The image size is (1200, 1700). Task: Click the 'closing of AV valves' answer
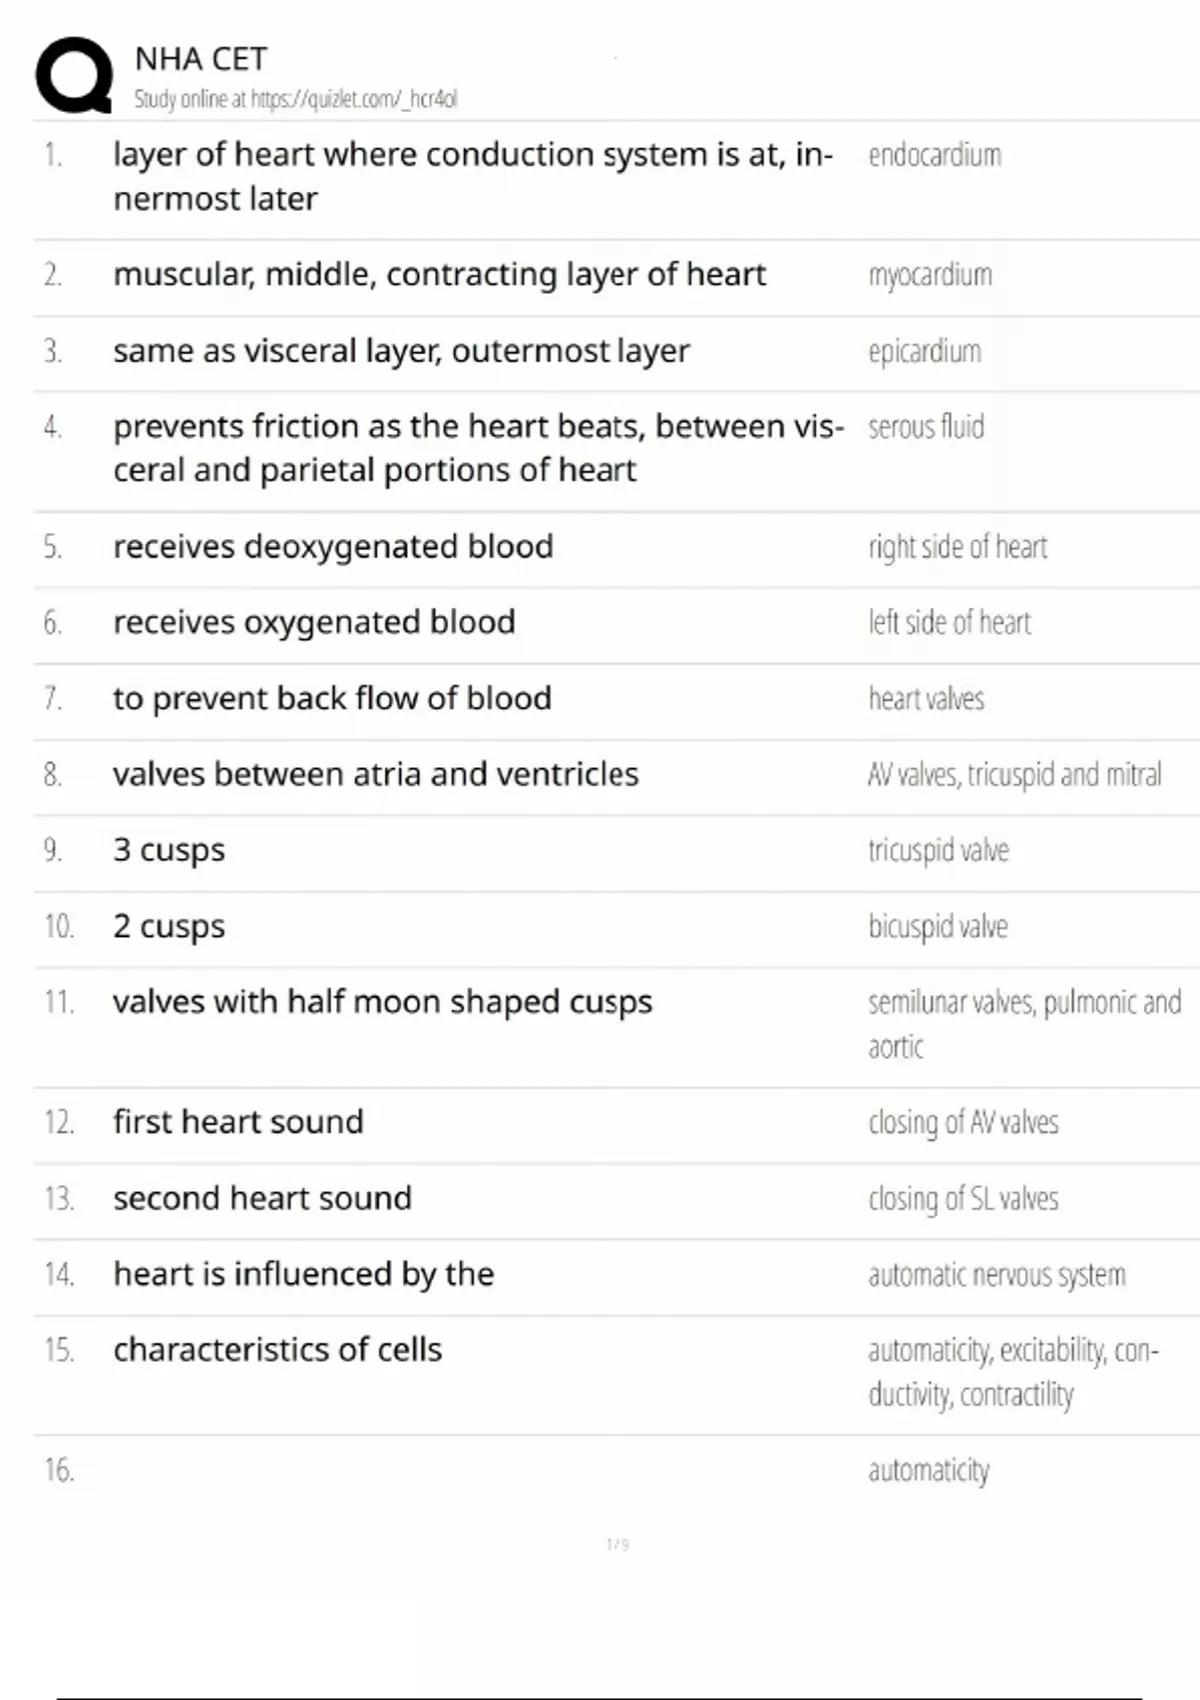pyautogui.click(x=963, y=1122)
